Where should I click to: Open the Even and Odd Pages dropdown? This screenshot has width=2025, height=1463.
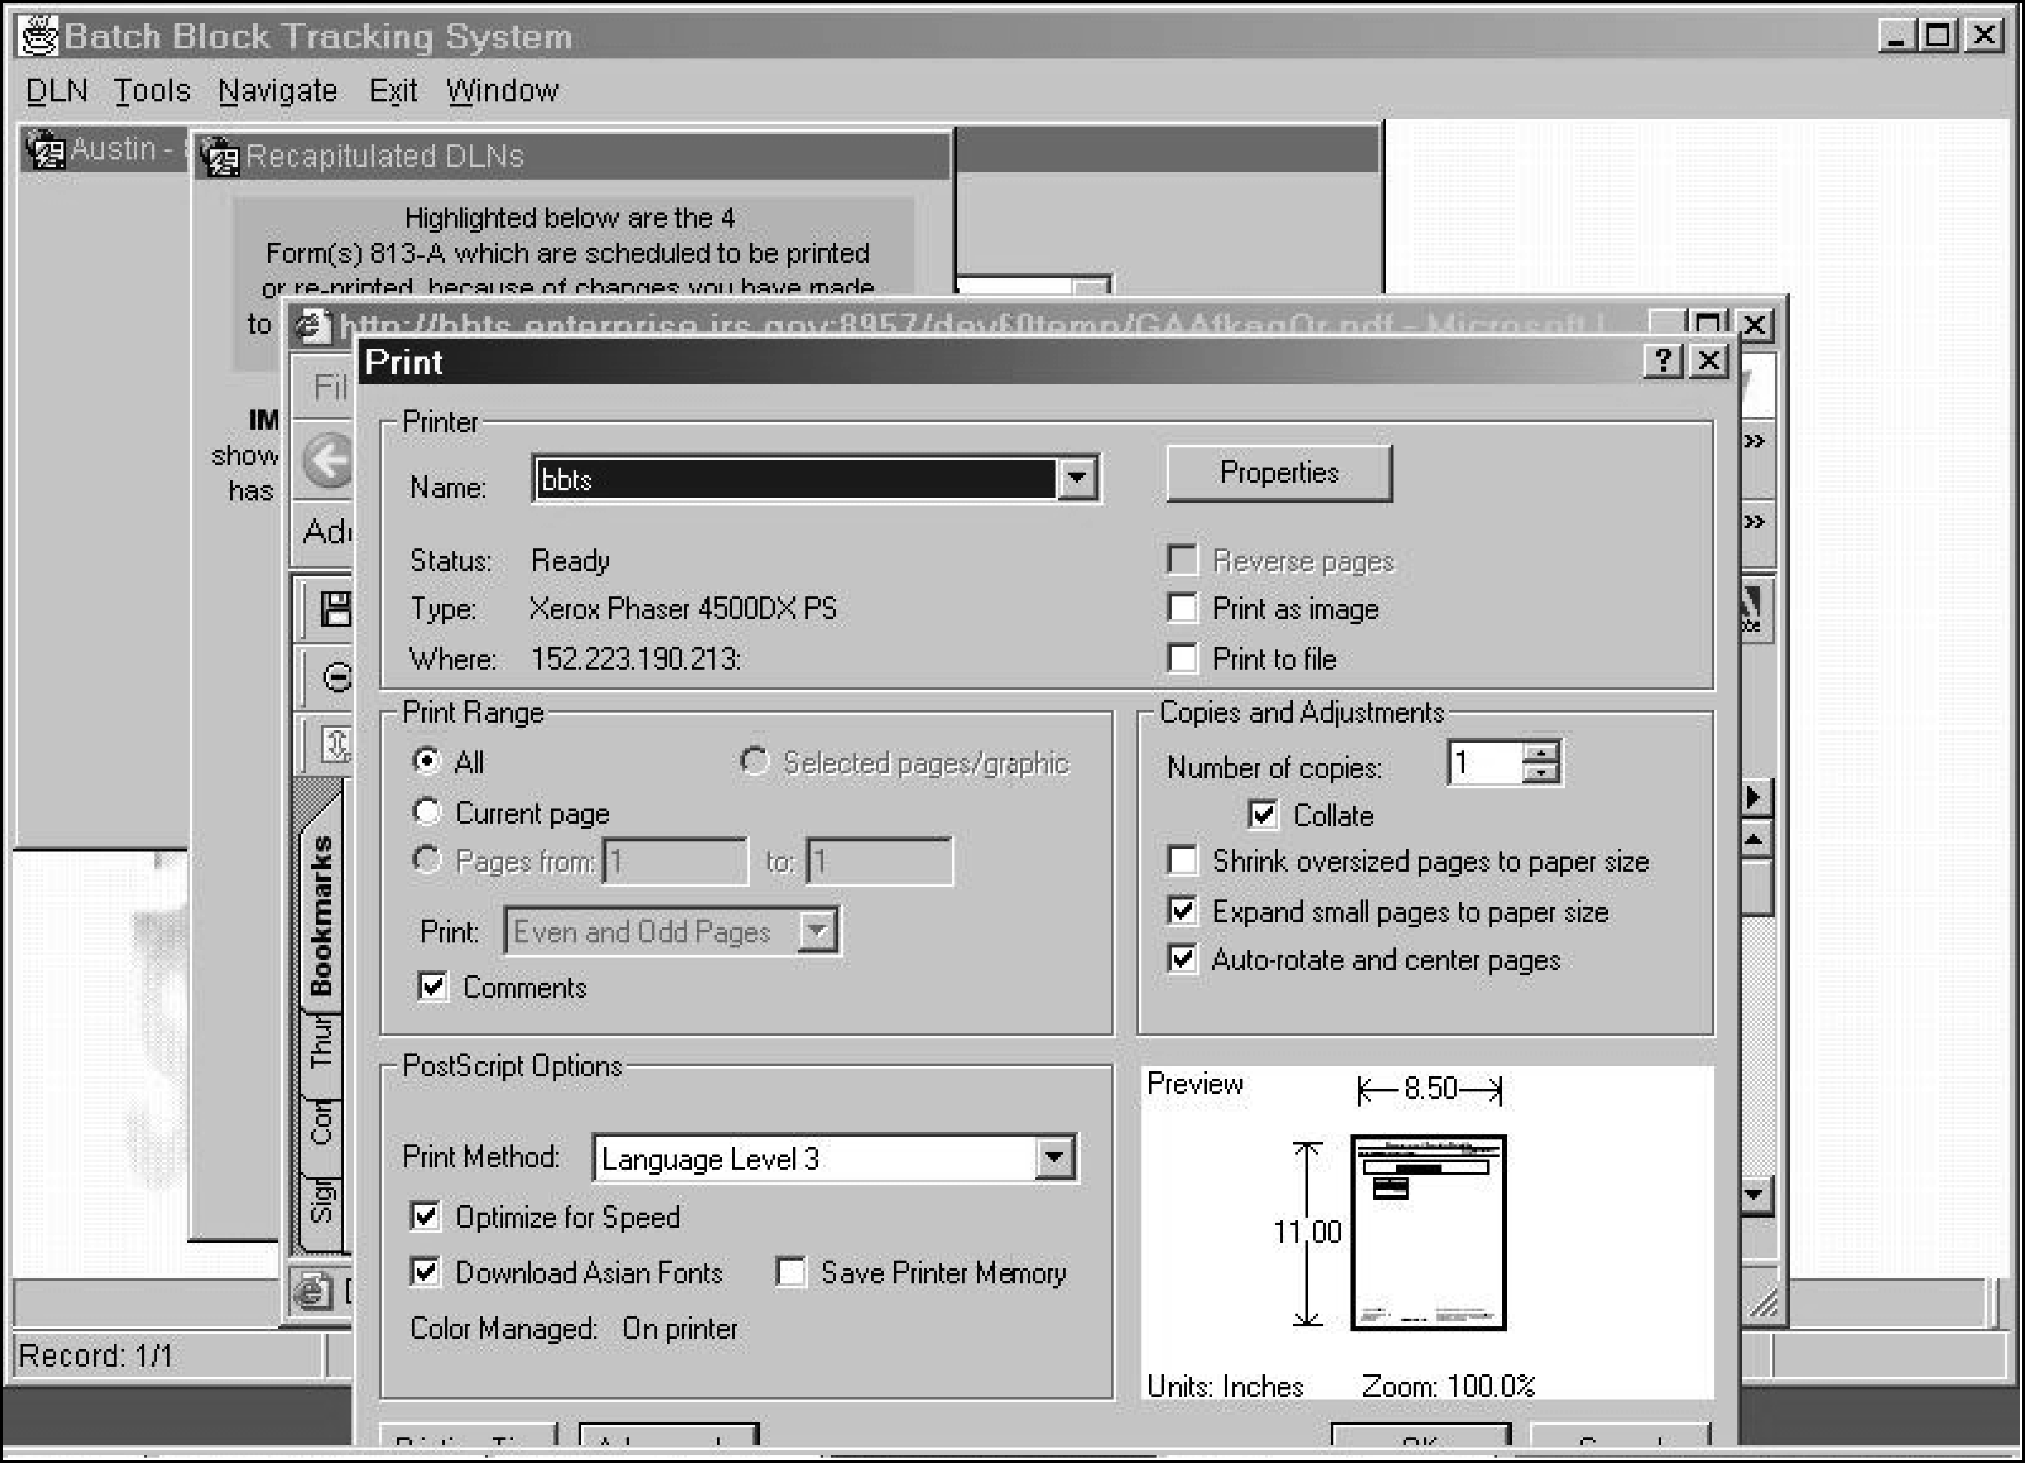(x=817, y=931)
